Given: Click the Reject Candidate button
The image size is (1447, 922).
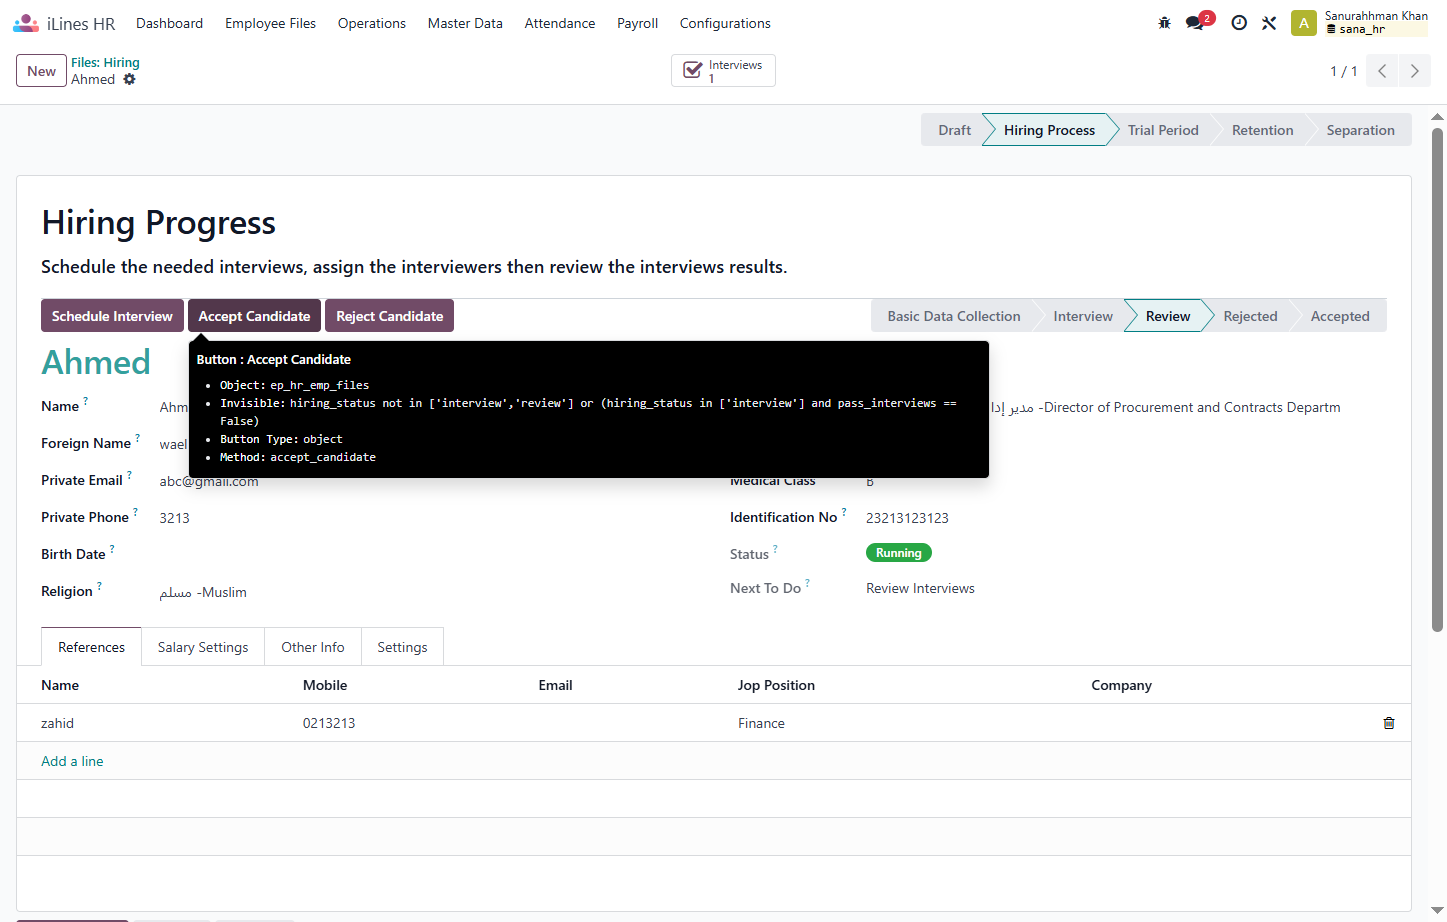Looking at the screenshot, I should (389, 316).
